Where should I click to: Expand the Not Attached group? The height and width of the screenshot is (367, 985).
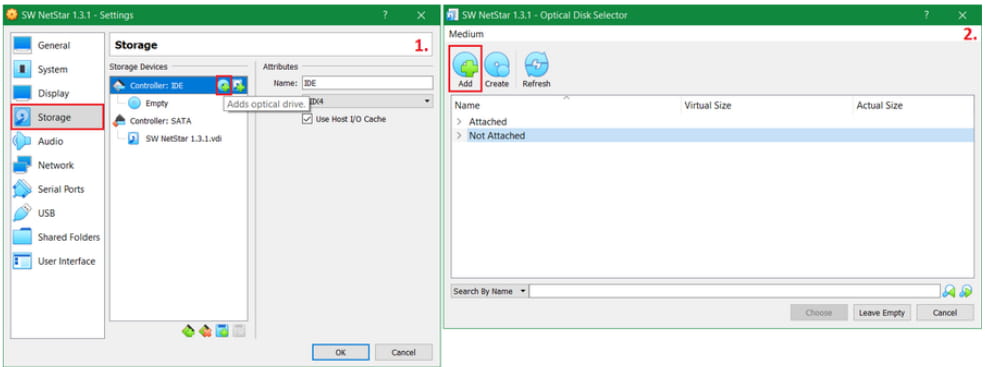tap(459, 135)
